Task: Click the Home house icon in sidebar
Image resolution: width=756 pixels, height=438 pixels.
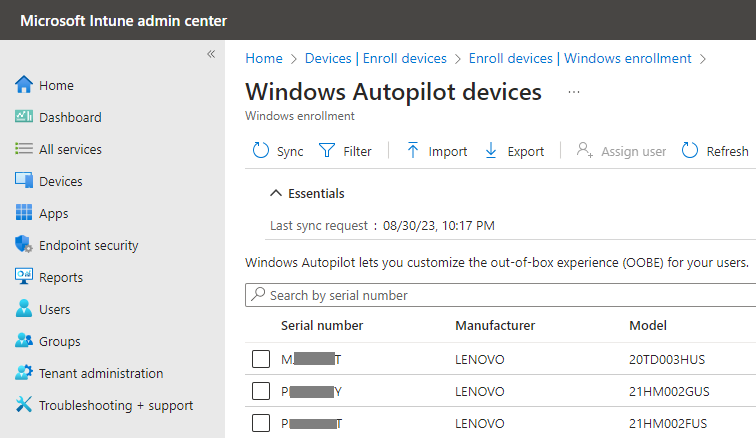Action: pyautogui.click(x=24, y=84)
